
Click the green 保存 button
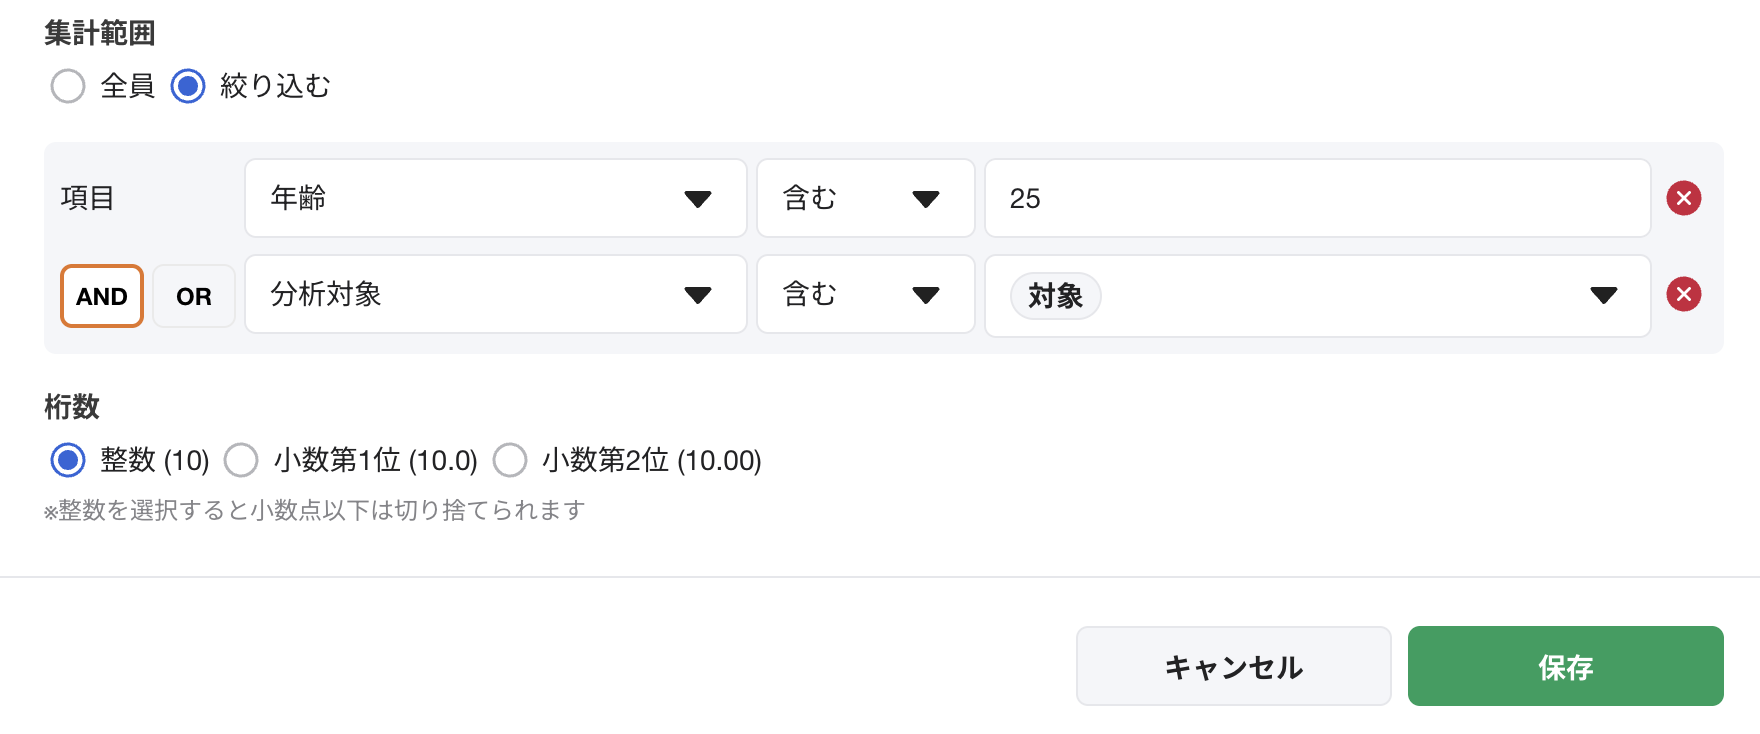pos(1565,666)
